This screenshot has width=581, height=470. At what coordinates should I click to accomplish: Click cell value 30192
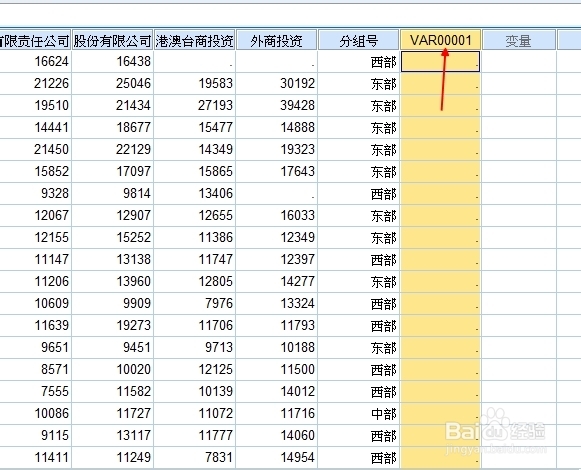coord(298,83)
